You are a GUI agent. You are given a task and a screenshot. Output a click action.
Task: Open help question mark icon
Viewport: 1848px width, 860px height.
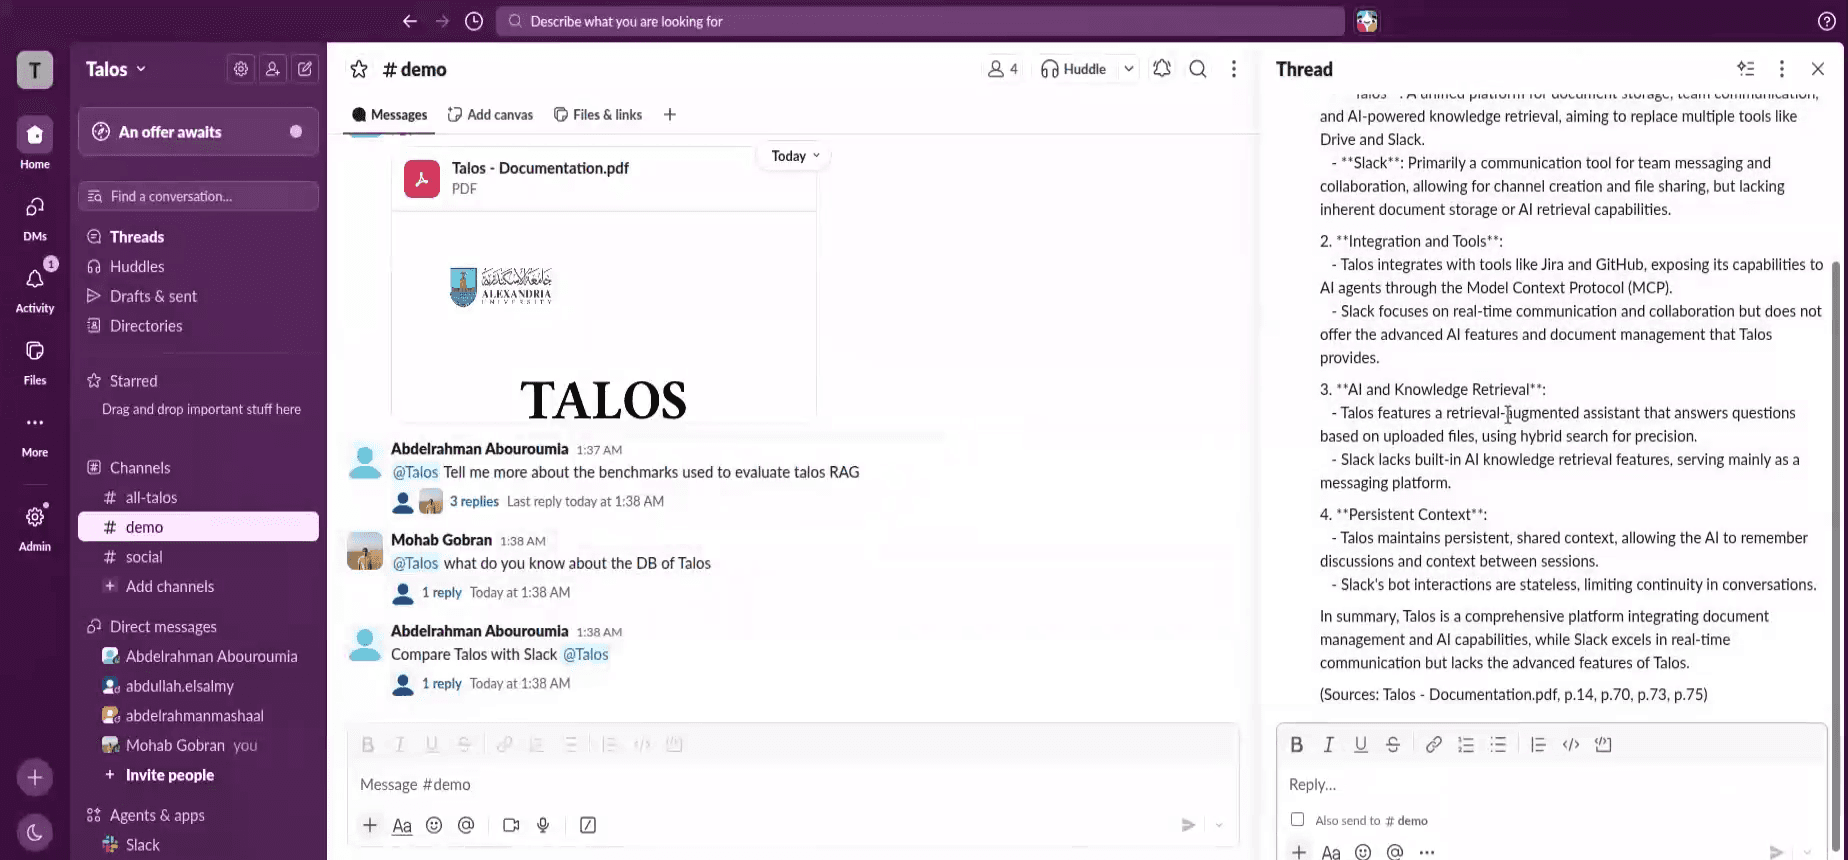pyautogui.click(x=1826, y=21)
